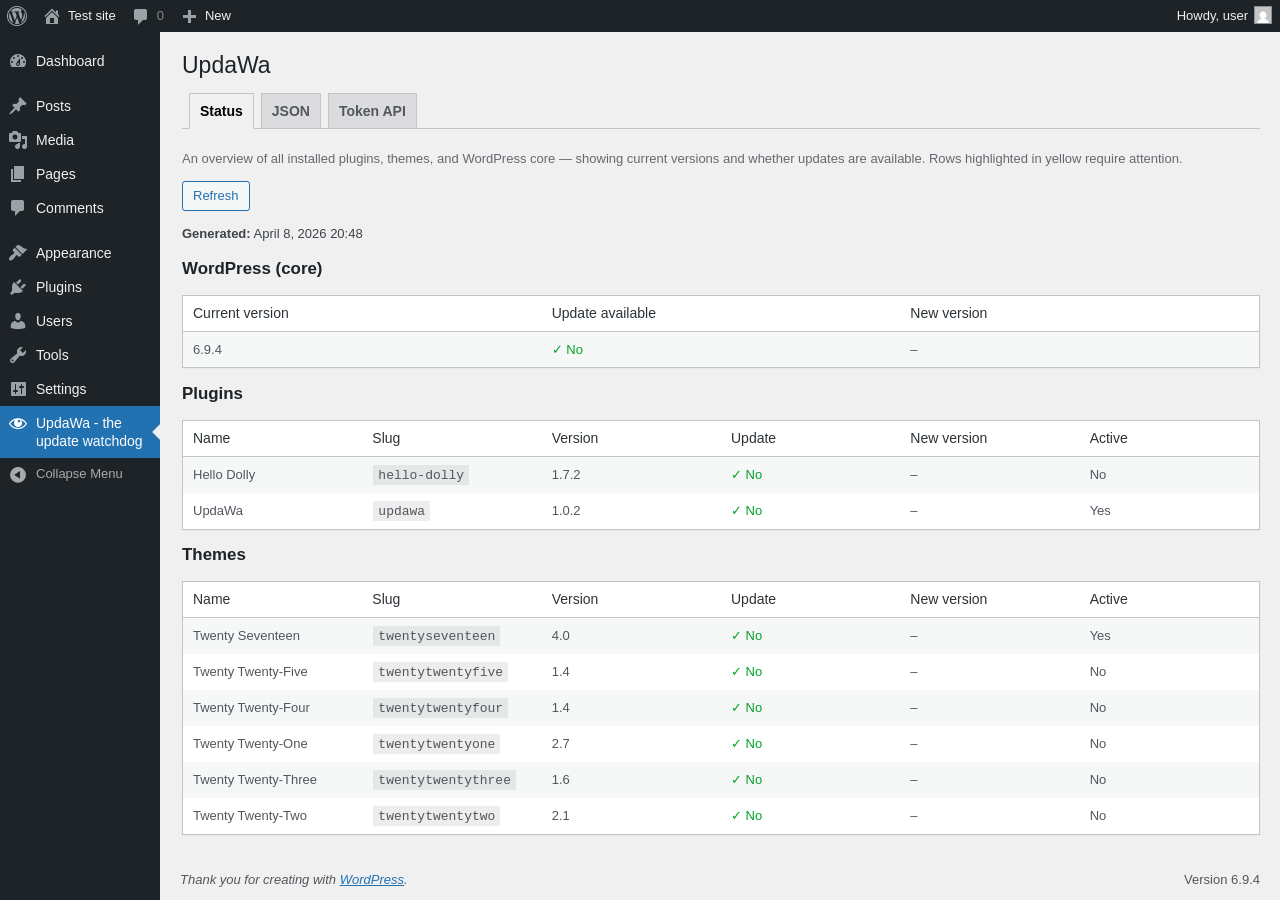The width and height of the screenshot is (1280, 900).
Task: Click the Posts pushpin icon
Action: [x=18, y=106]
